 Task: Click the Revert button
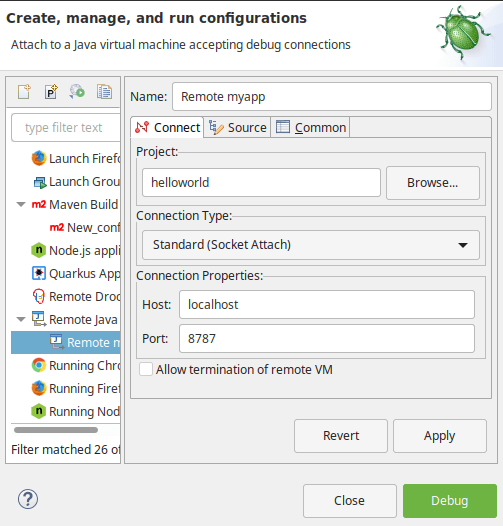point(341,436)
